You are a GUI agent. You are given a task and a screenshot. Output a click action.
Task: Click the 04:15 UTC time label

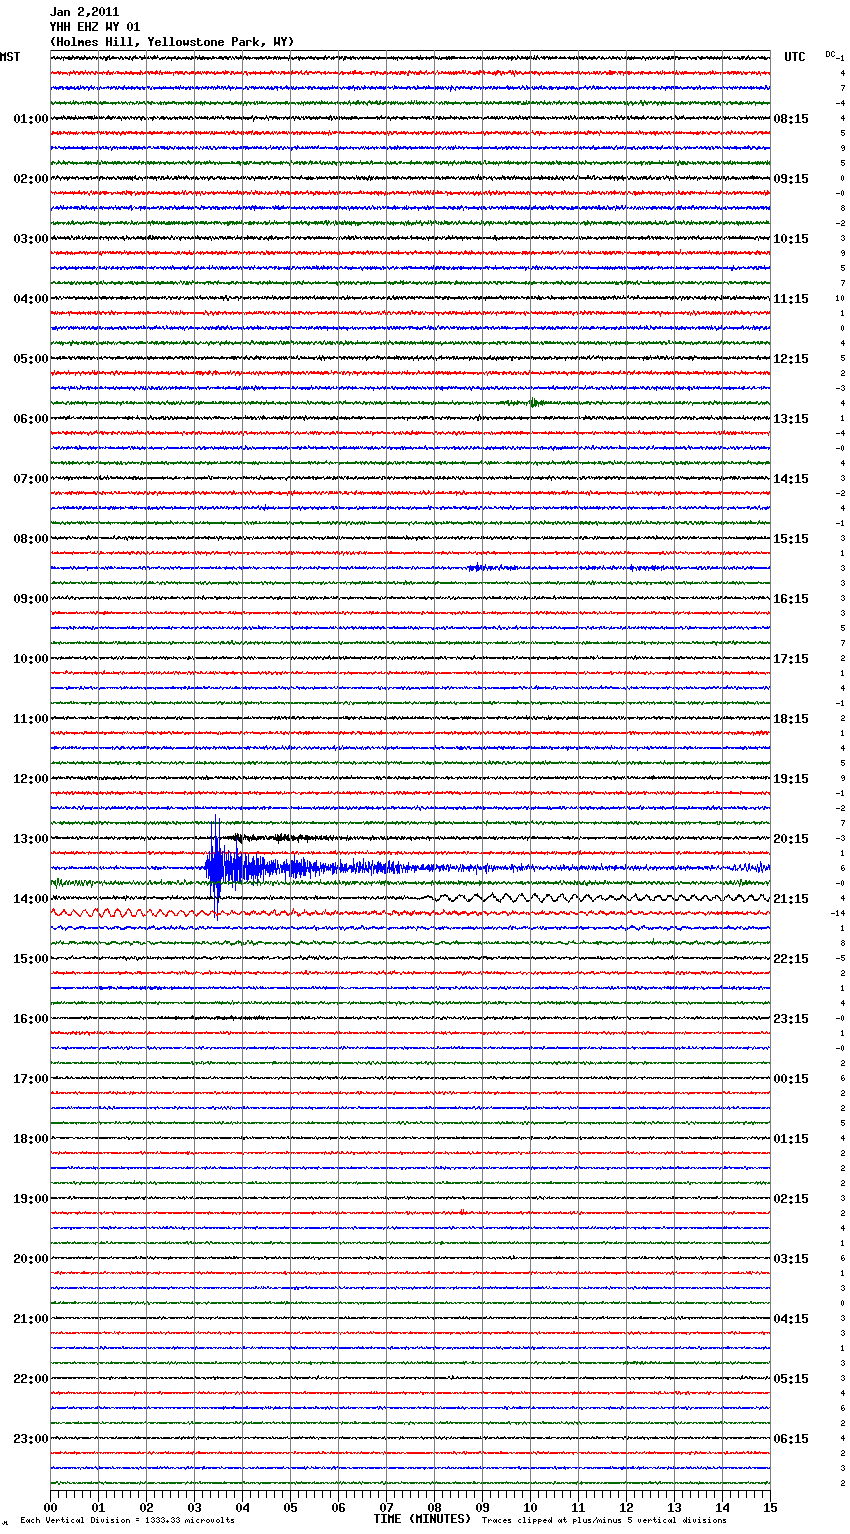(x=791, y=1319)
